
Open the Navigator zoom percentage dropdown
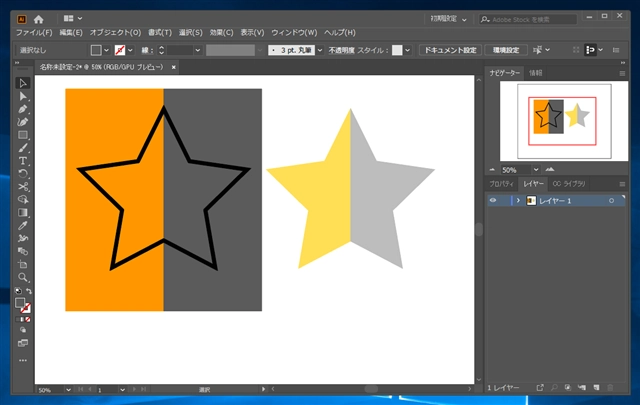point(536,169)
